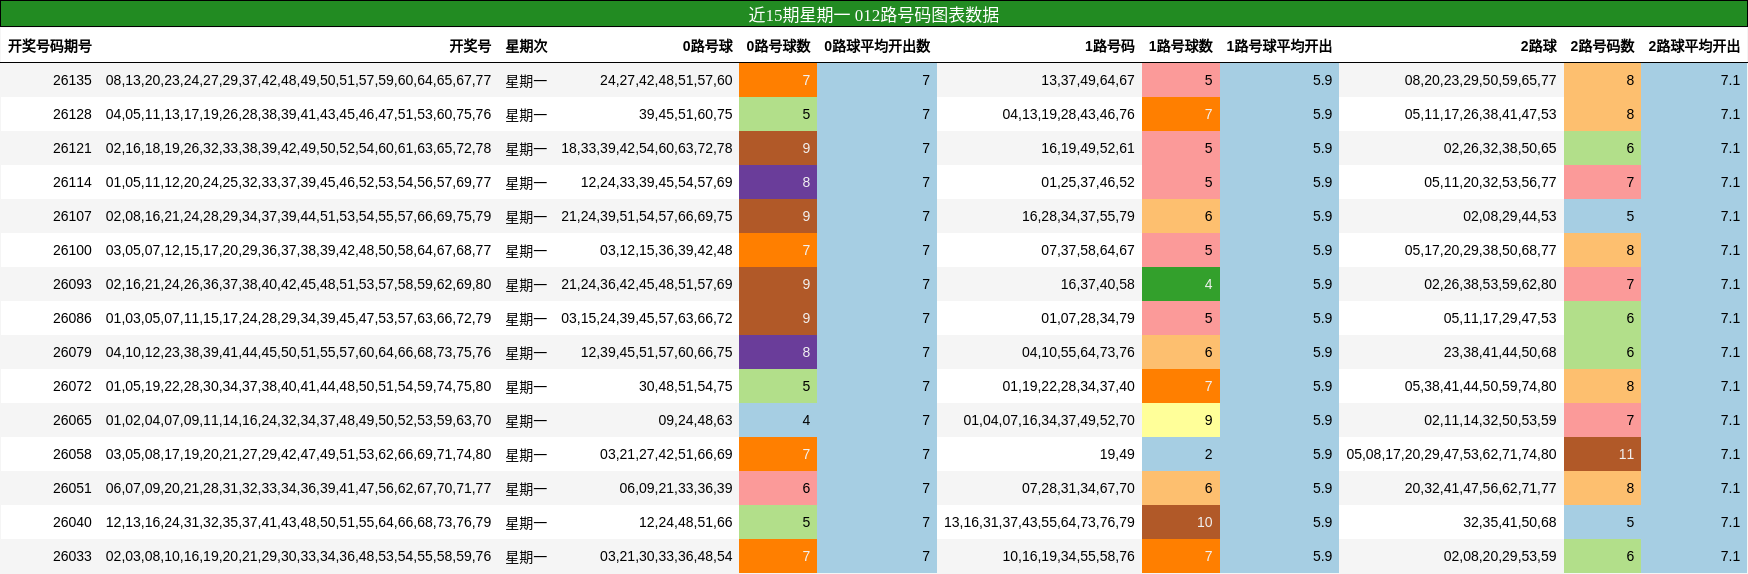Click 2路球 cell 02,26,32,38,50,65
The image size is (1748, 574).
1500,148
